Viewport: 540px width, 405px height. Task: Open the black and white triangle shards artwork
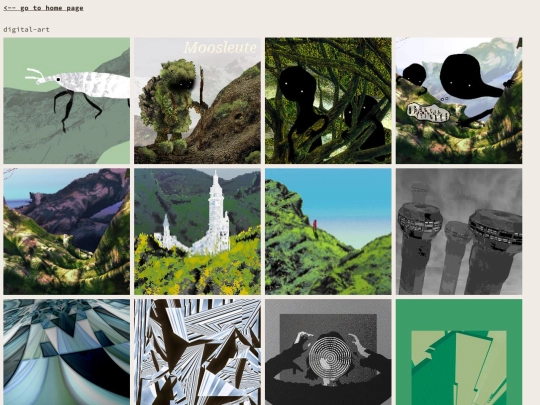point(197,352)
